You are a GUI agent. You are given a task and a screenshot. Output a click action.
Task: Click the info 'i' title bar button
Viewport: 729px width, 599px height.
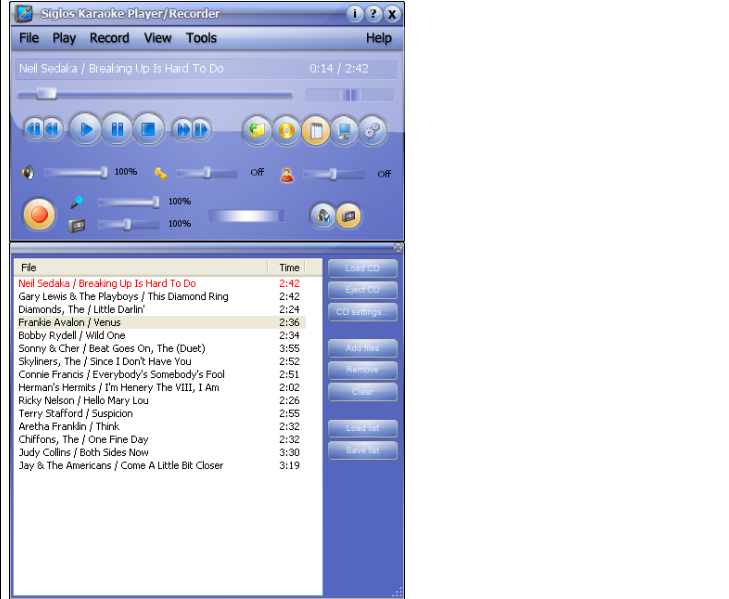coord(355,14)
